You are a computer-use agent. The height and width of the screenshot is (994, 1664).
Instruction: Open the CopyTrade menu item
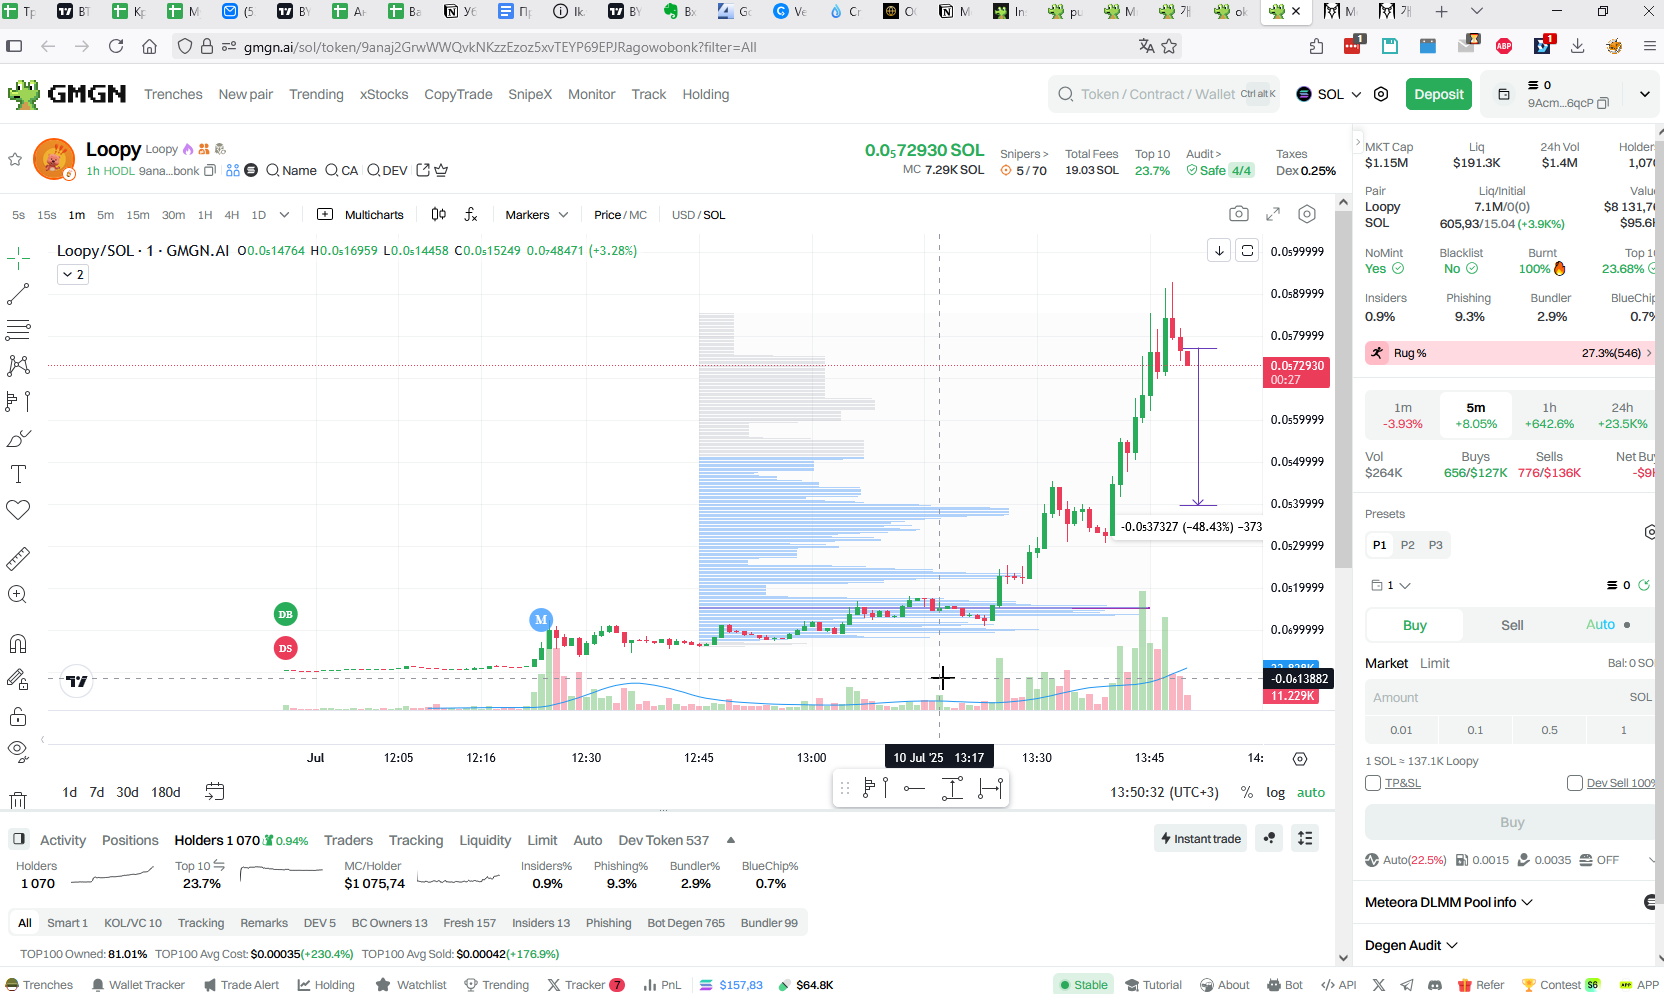(x=458, y=94)
